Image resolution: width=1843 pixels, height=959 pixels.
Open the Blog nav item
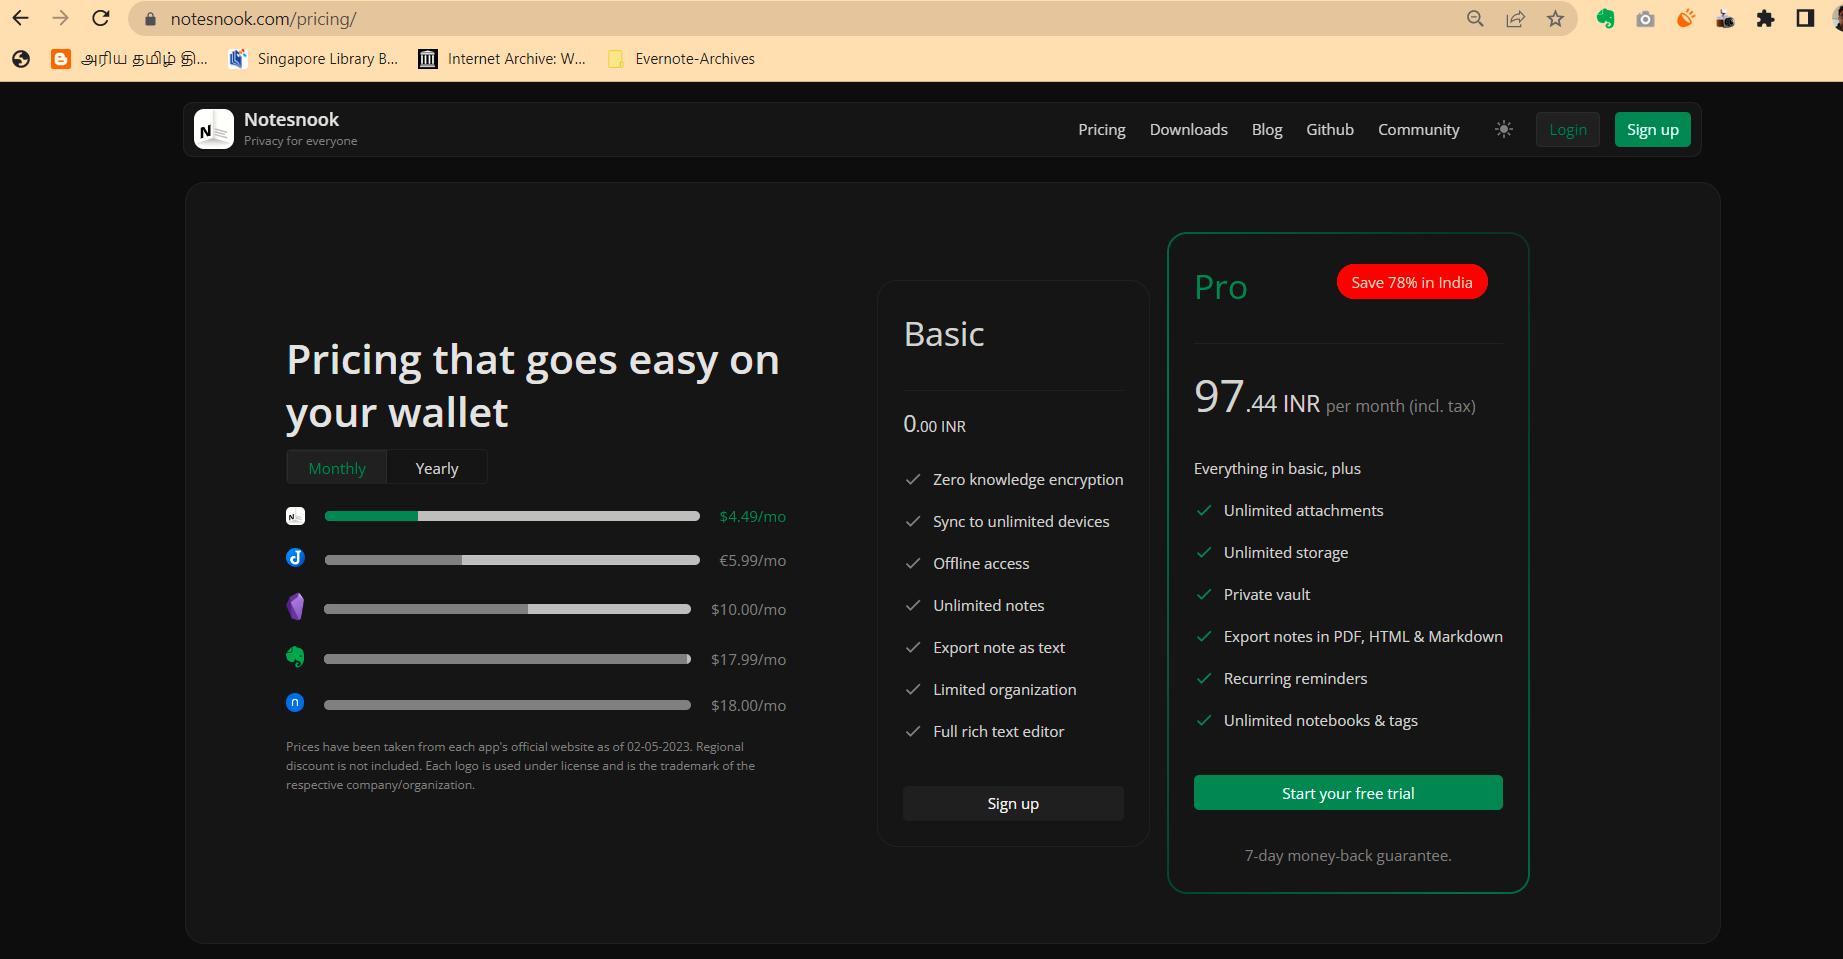[1267, 130]
